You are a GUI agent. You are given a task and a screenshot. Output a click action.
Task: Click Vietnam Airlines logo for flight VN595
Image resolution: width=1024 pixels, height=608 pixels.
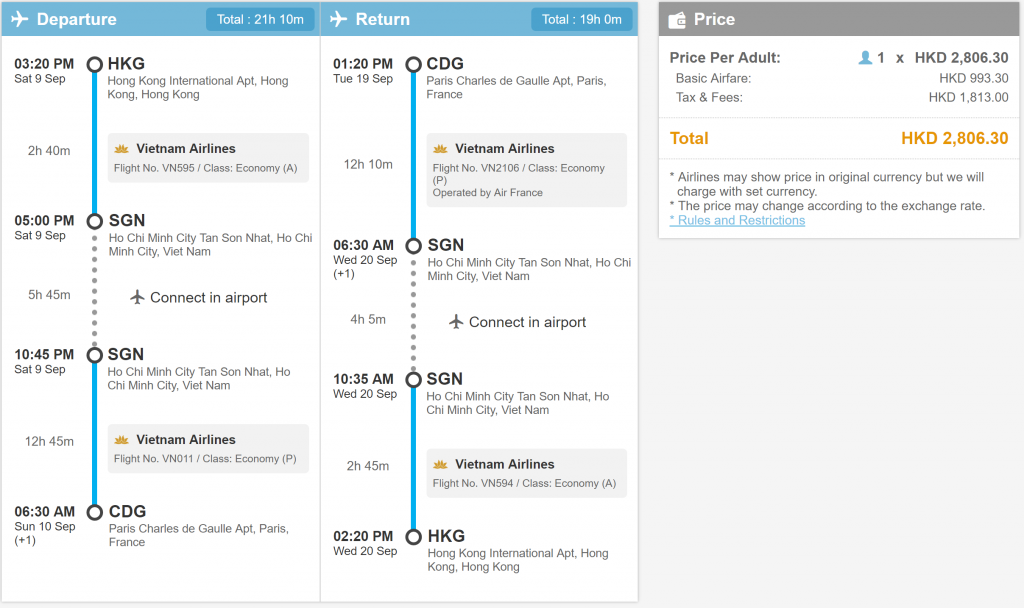(x=121, y=149)
